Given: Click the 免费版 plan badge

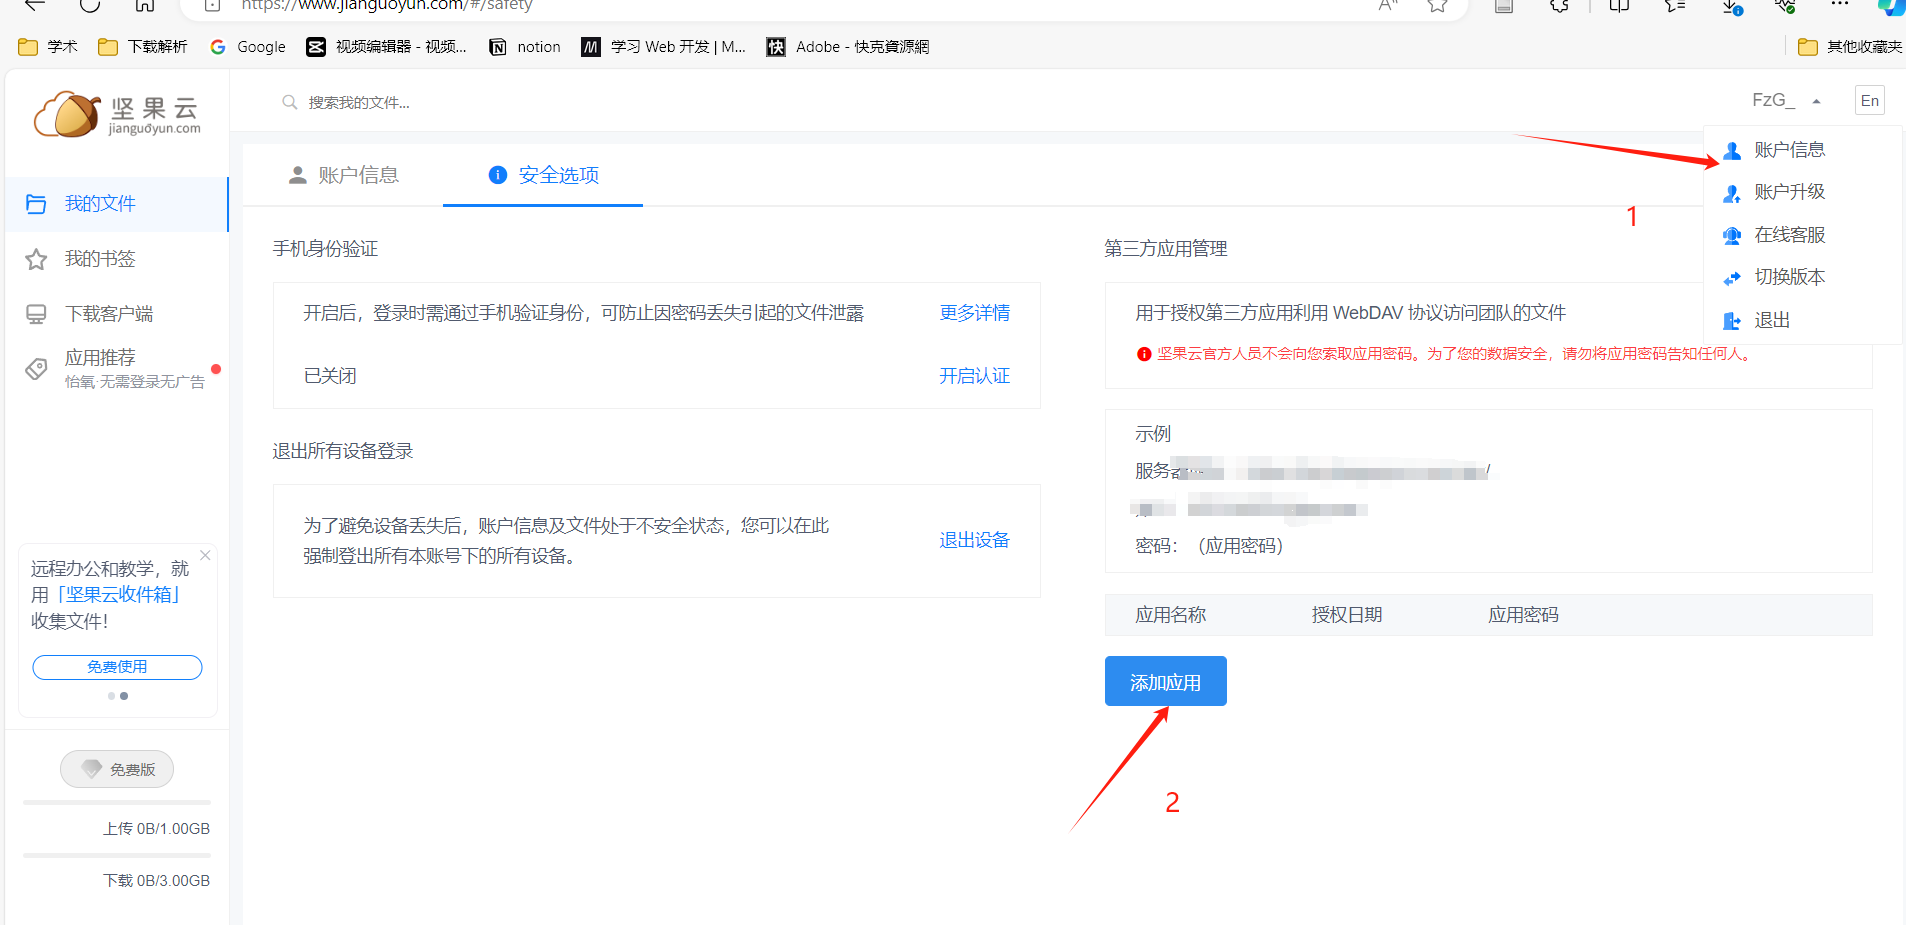Looking at the screenshot, I should [117, 769].
